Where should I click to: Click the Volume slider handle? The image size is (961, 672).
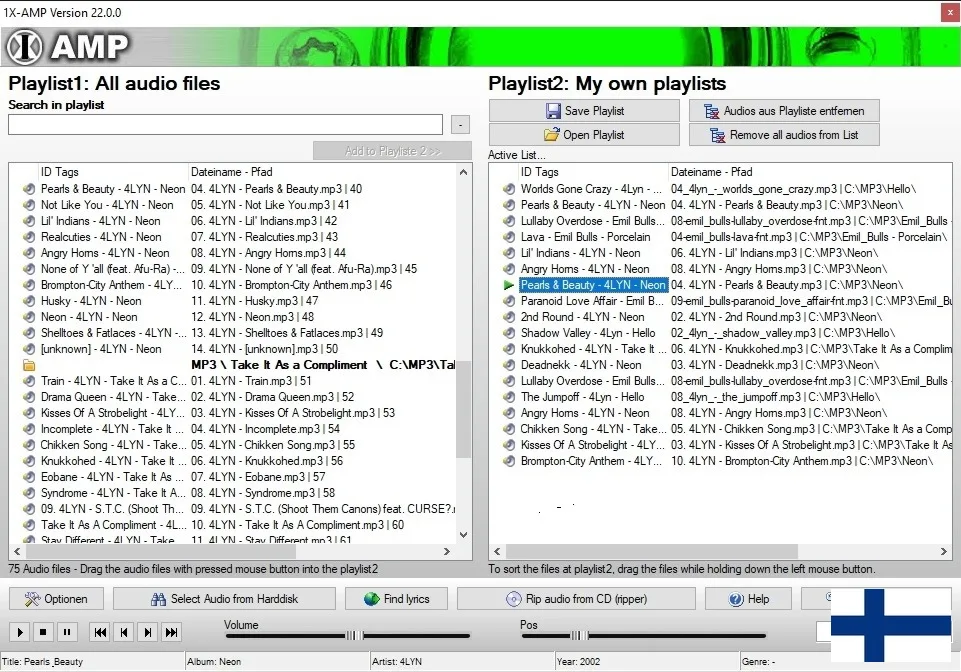[x=353, y=635]
